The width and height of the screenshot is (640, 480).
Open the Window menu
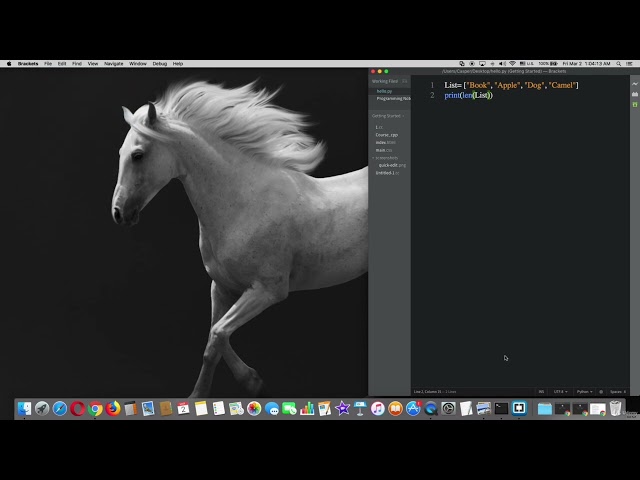[138, 64]
